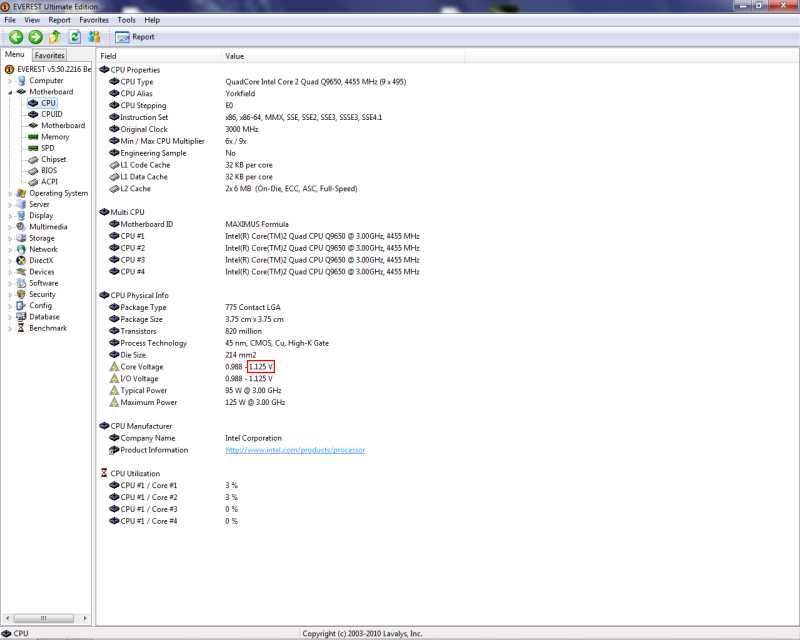Collapse the Motherboard tree node
Screen dimensions: 800x640
click(x=10, y=92)
